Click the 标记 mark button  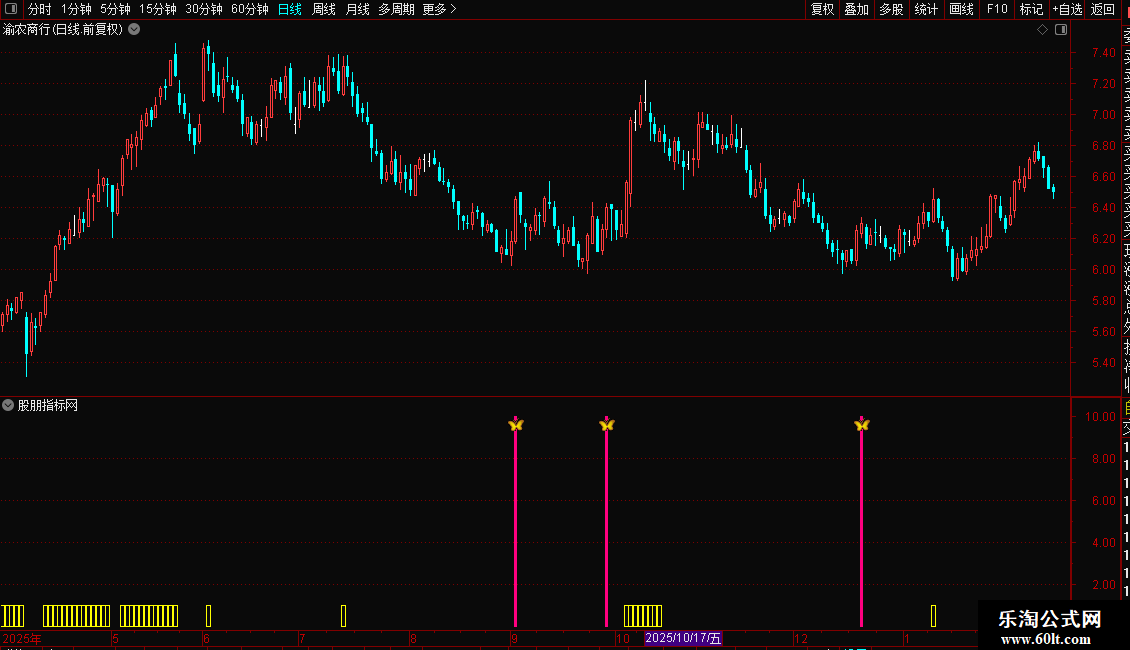pos(1031,9)
